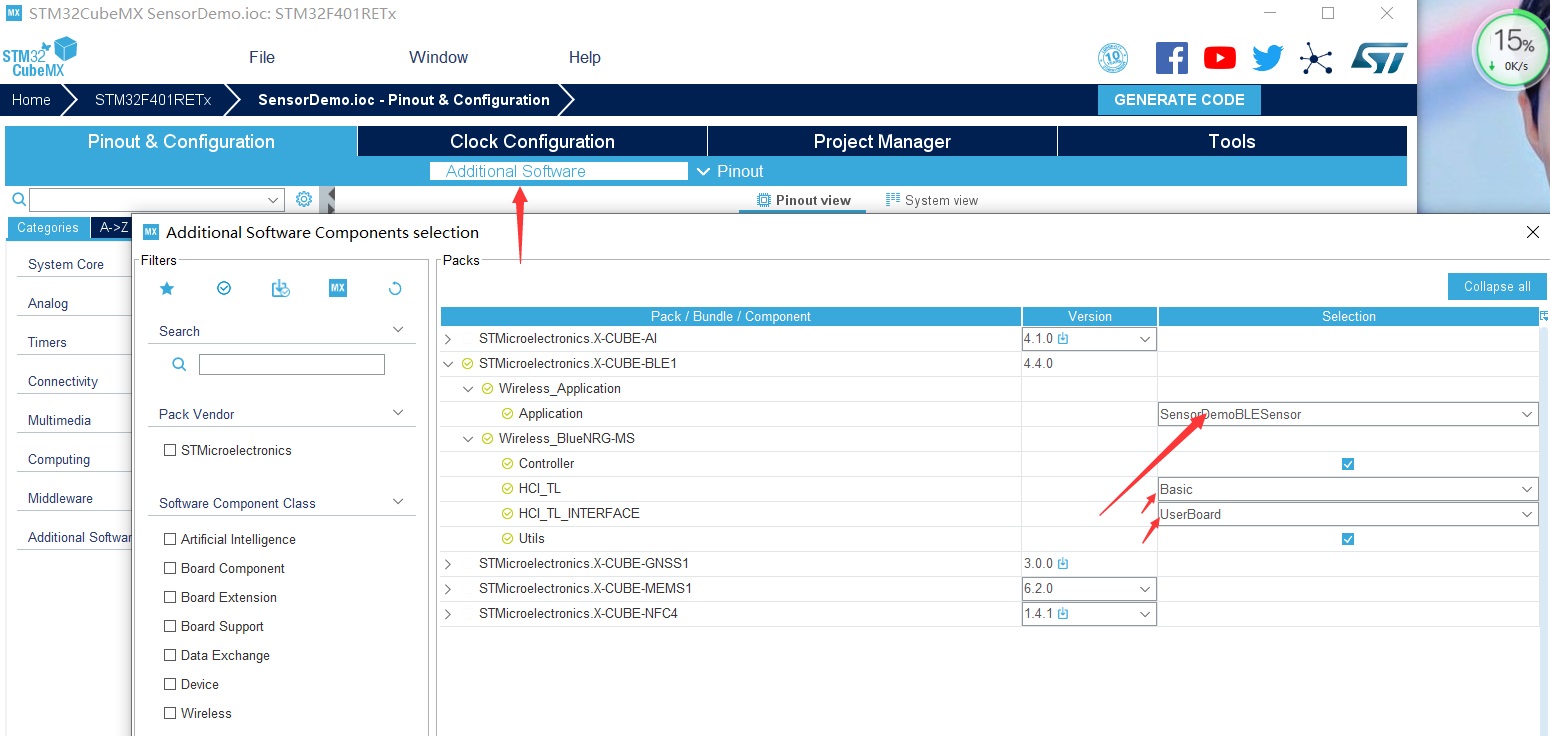The height and width of the screenshot is (736, 1550).
Task: Open the Additional Software submenu
Action: pyautogui.click(x=559, y=171)
